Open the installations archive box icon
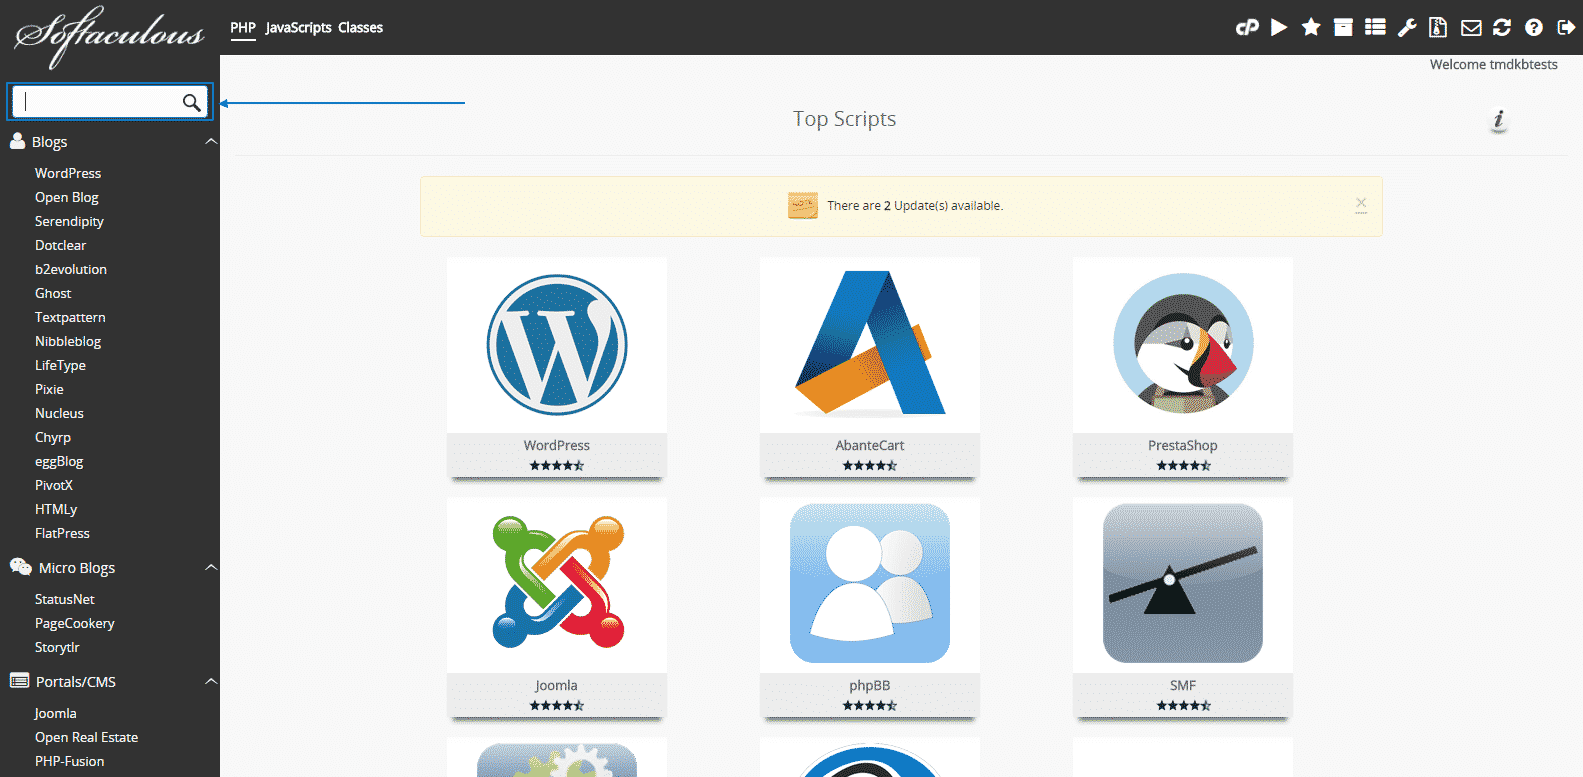This screenshot has width=1583, height=777. tap(1343, 28)
